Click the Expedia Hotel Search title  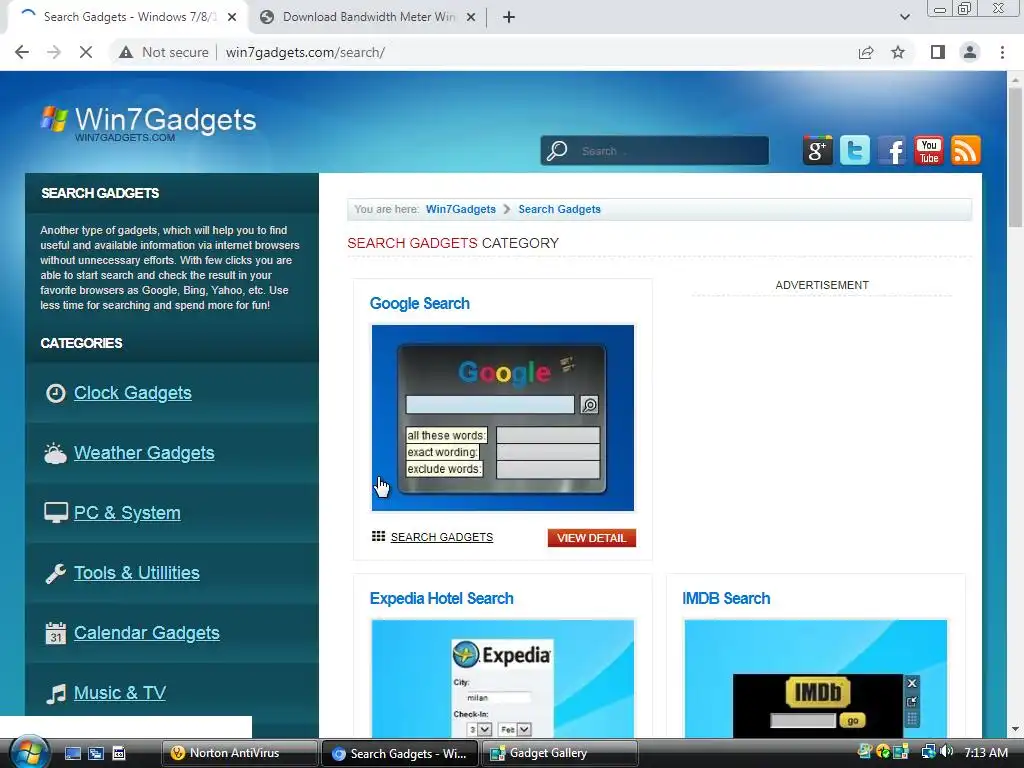click(x=441, y=598)
